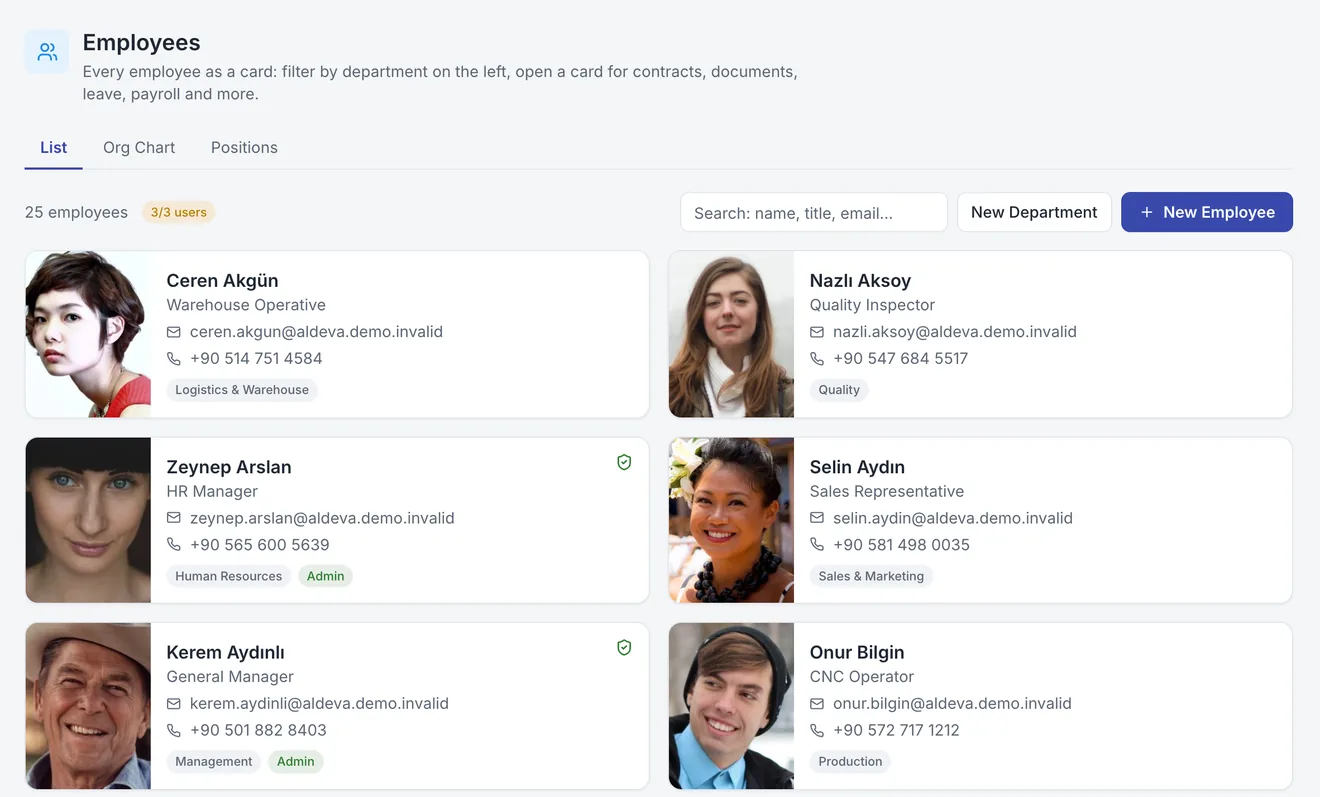The width and height of the screenshot is (1320, 797).
Task: Click the admin shield icon on Zeynep Arslan's card
Action: (x=624, y=462)
